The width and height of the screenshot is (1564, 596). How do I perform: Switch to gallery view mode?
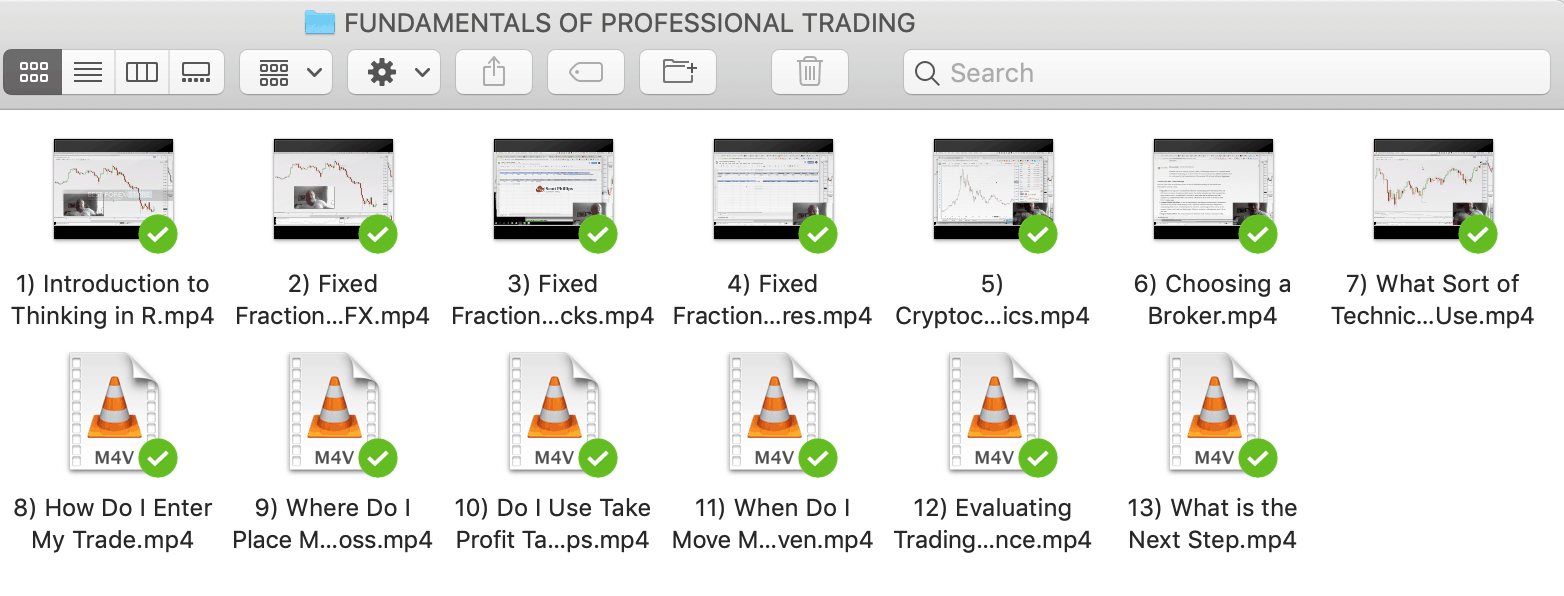(x=196, y=73)
